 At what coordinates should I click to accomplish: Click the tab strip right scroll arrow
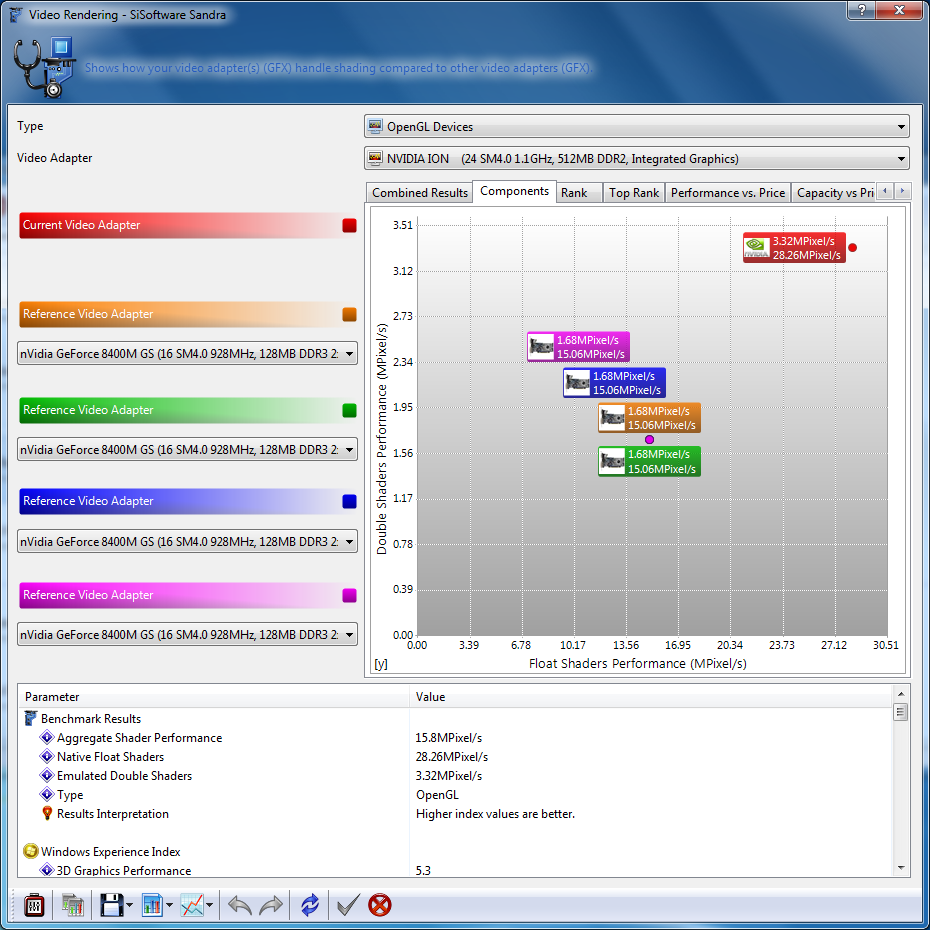tap(902, 191)
